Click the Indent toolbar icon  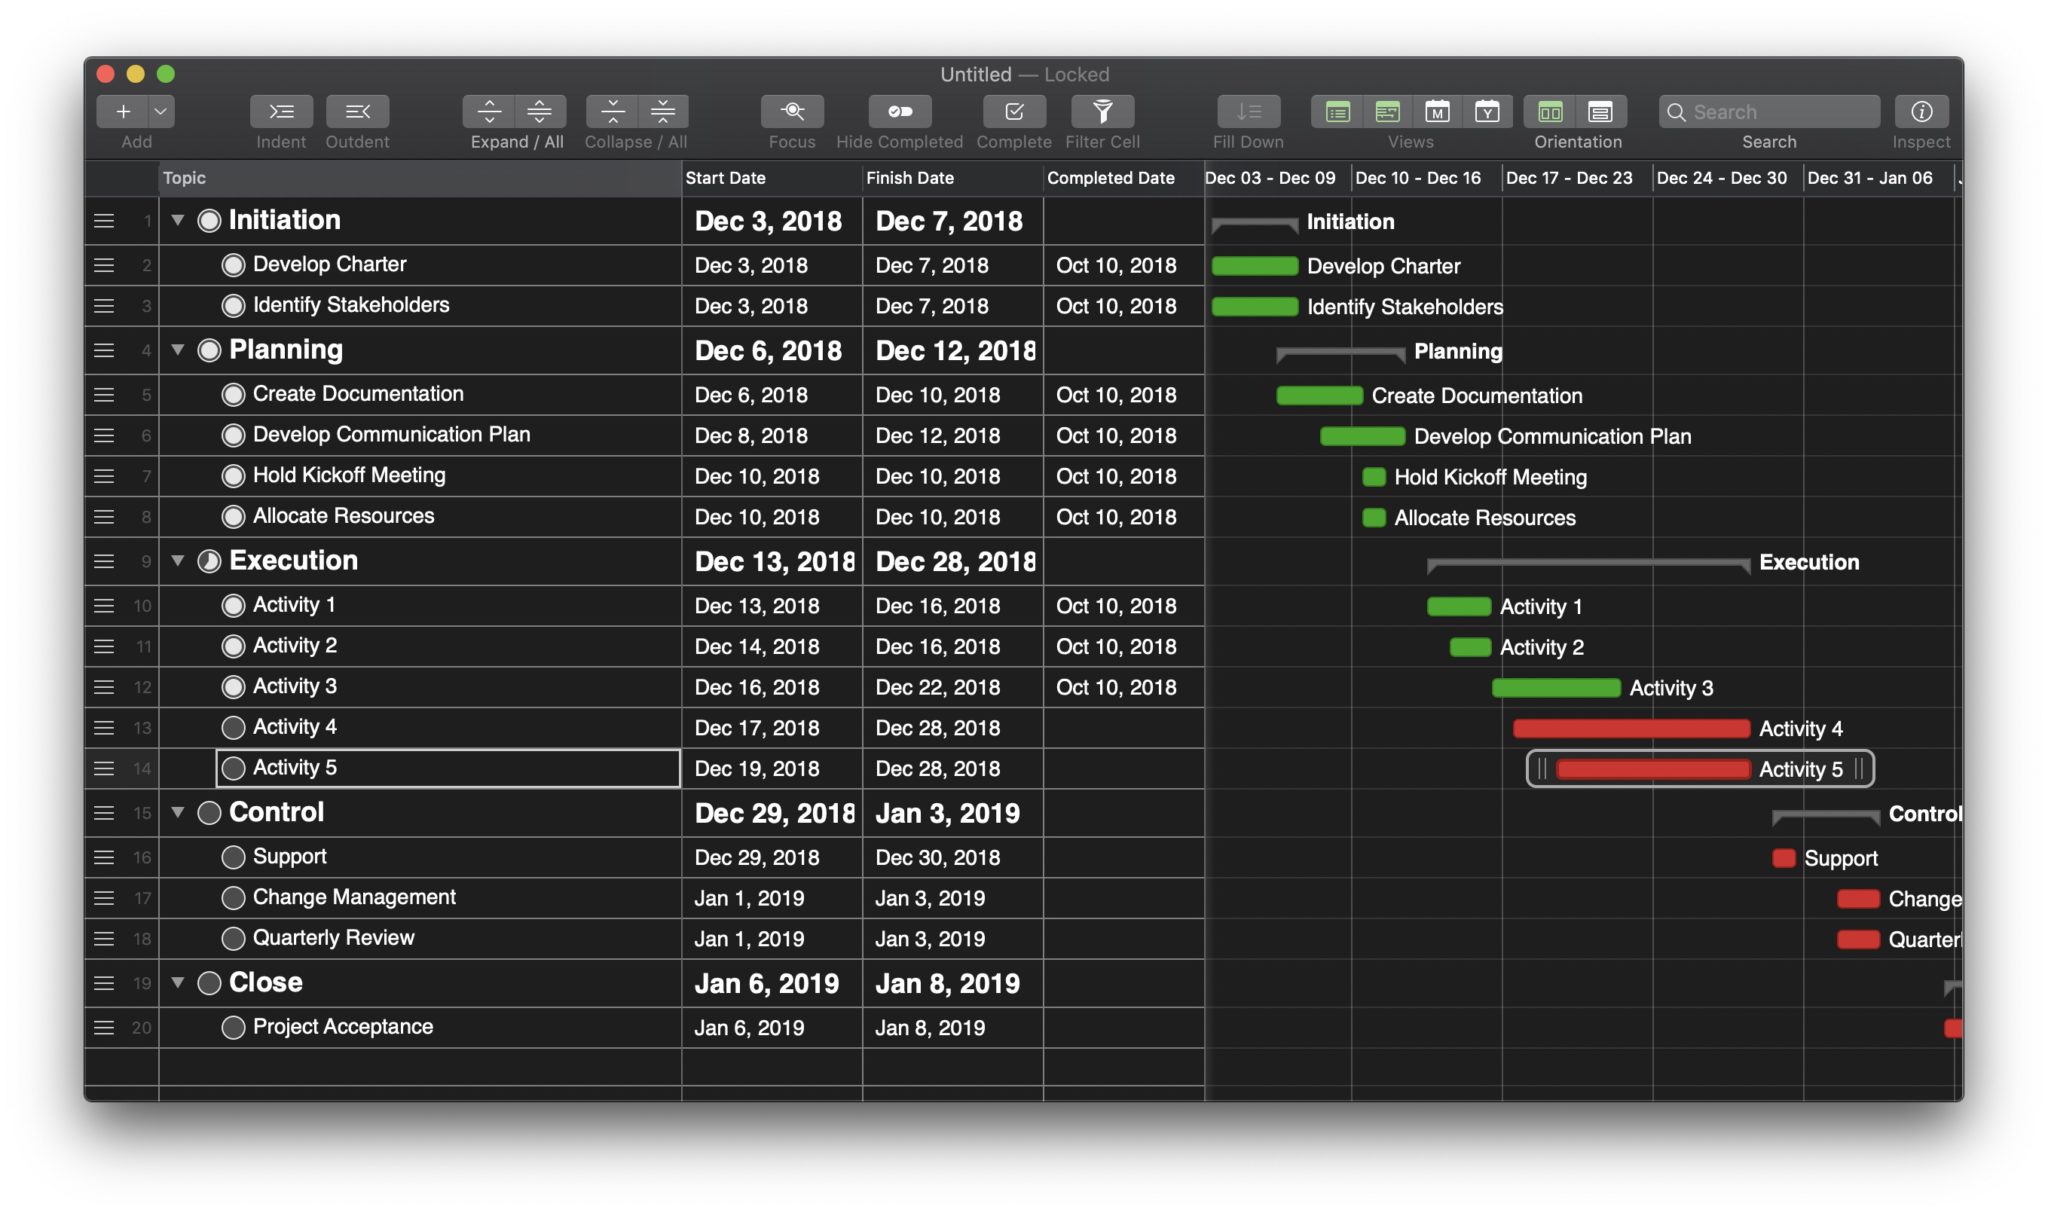281,111
